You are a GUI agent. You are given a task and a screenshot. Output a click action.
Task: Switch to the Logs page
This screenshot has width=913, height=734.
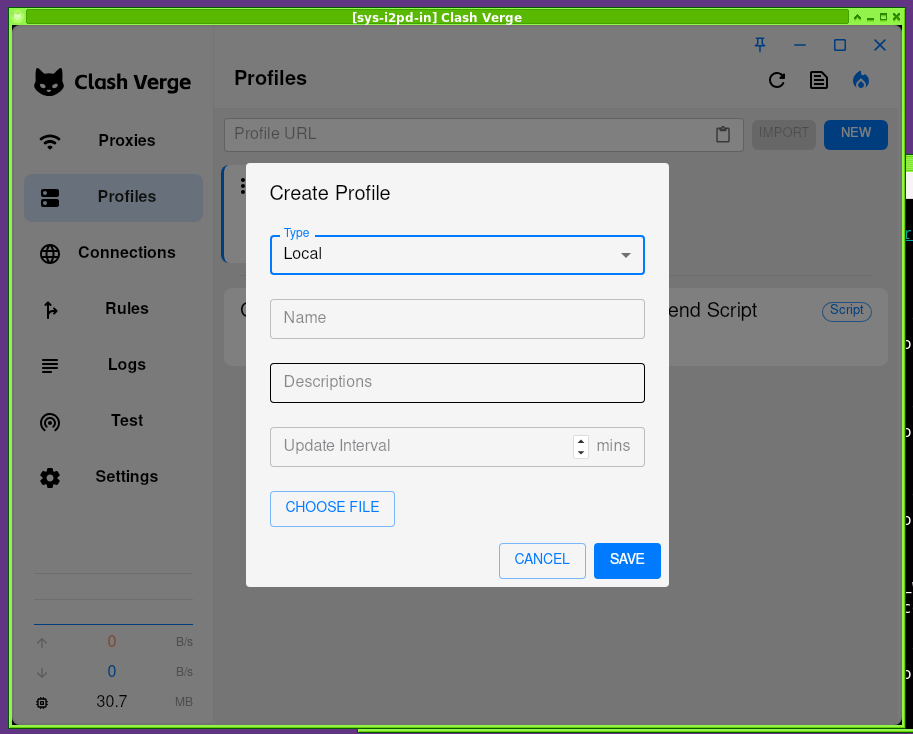pos(114,366)
